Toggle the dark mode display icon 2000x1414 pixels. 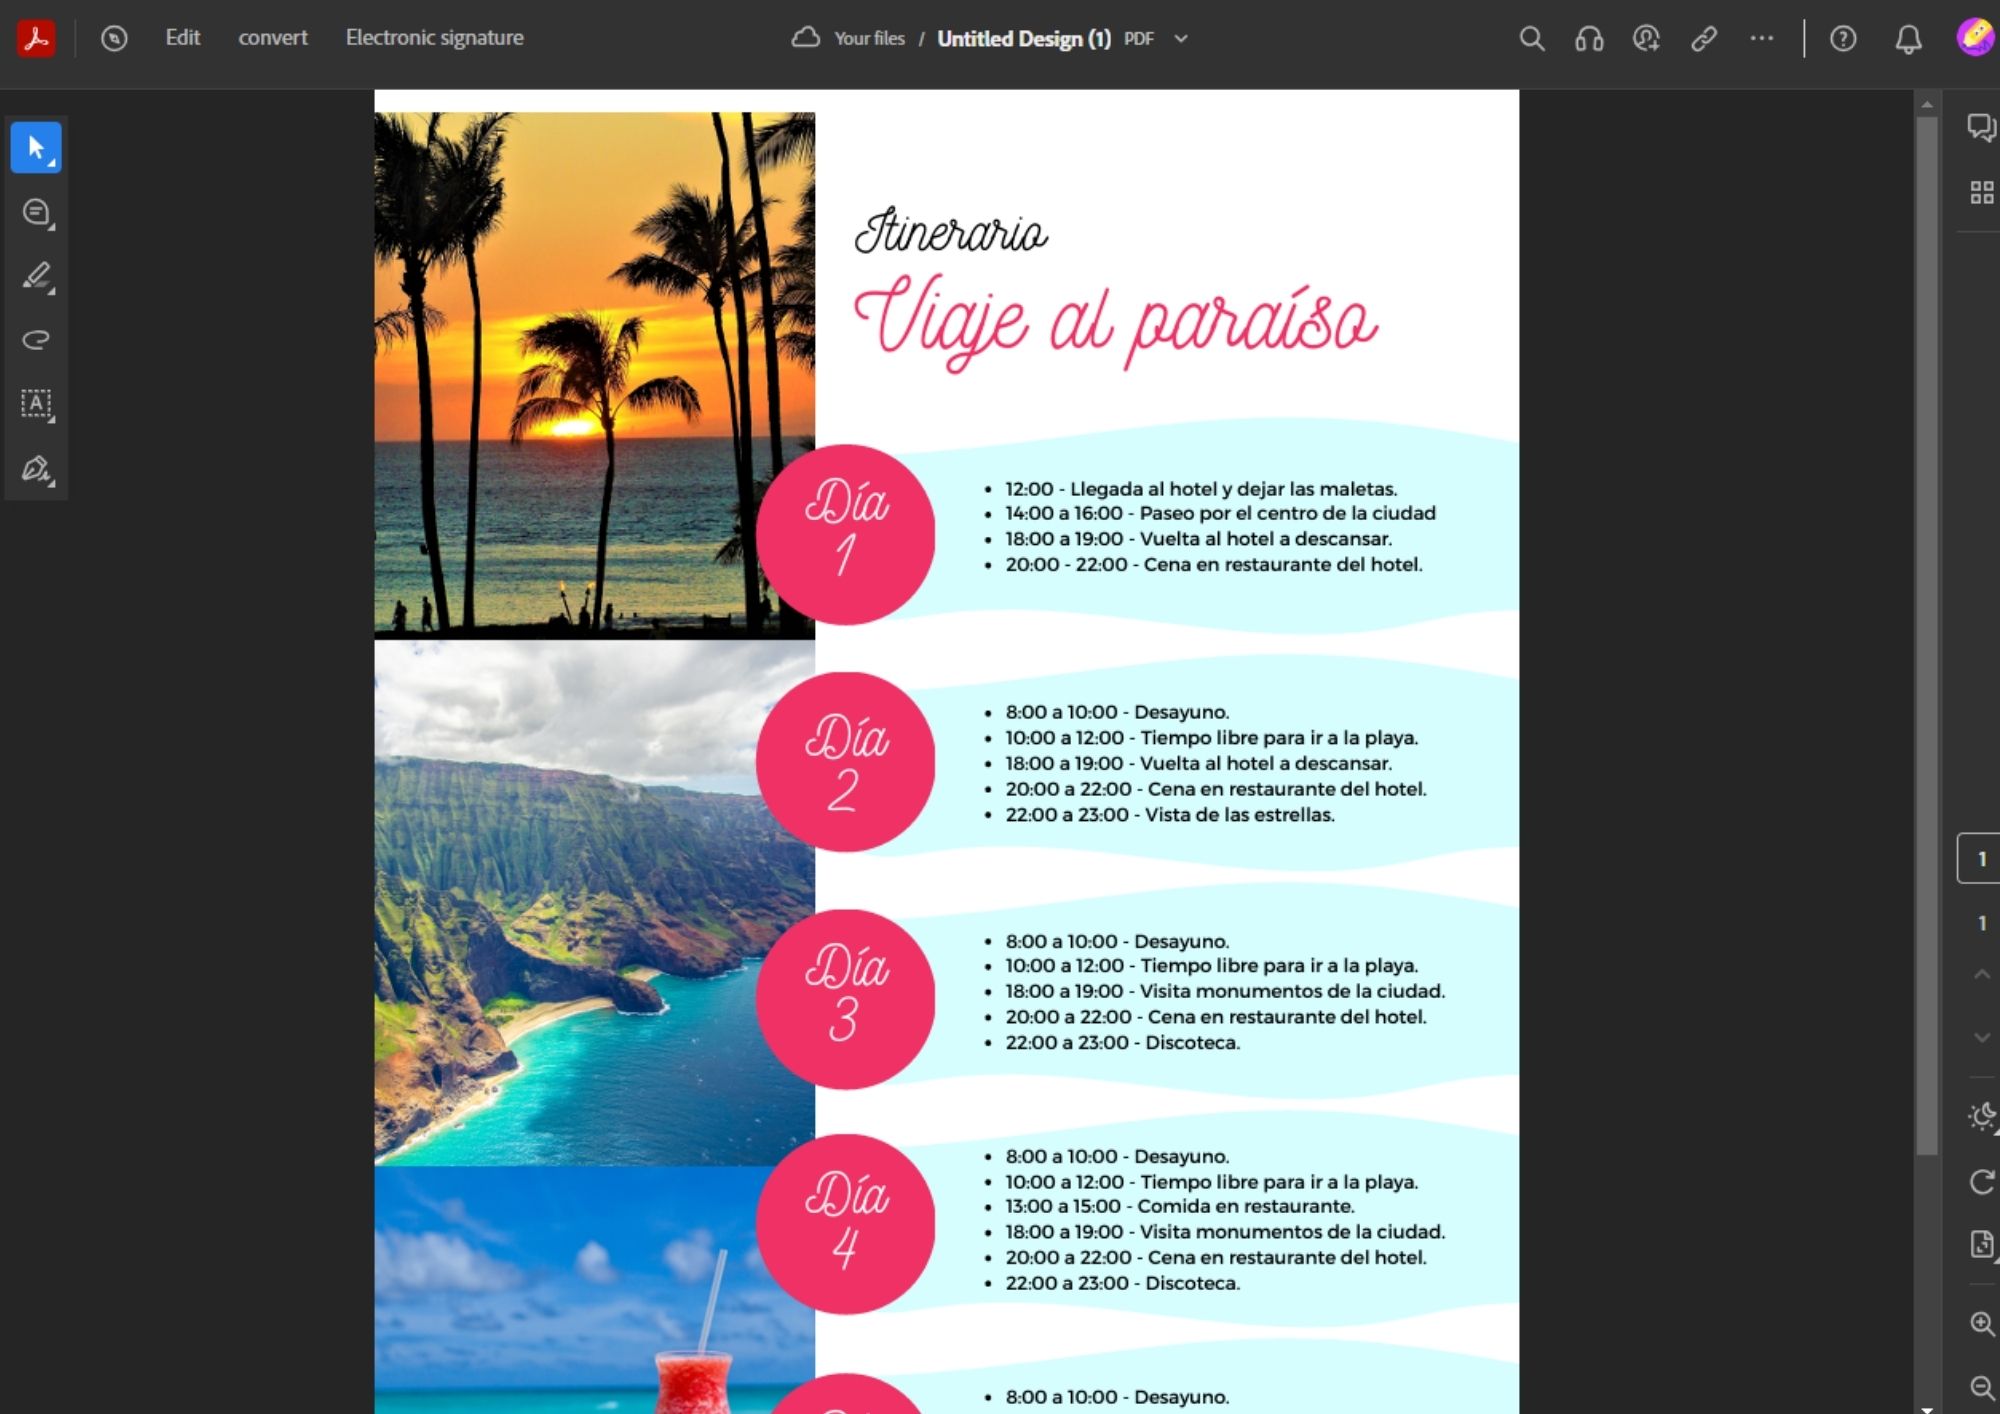pos(1982,1116)
